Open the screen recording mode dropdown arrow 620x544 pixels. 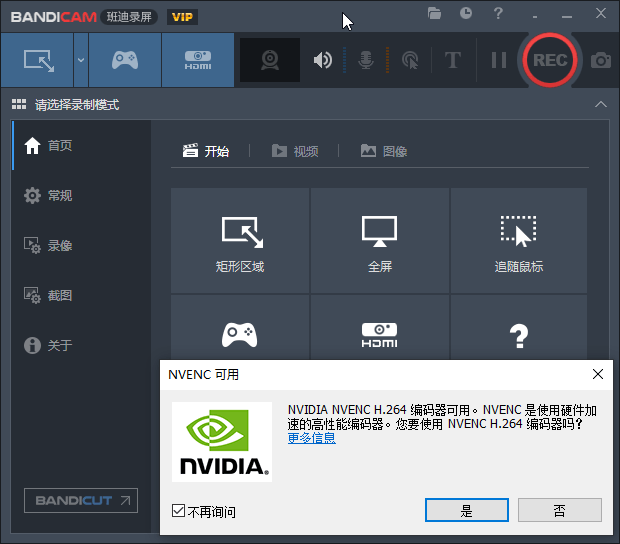(81, 60)
